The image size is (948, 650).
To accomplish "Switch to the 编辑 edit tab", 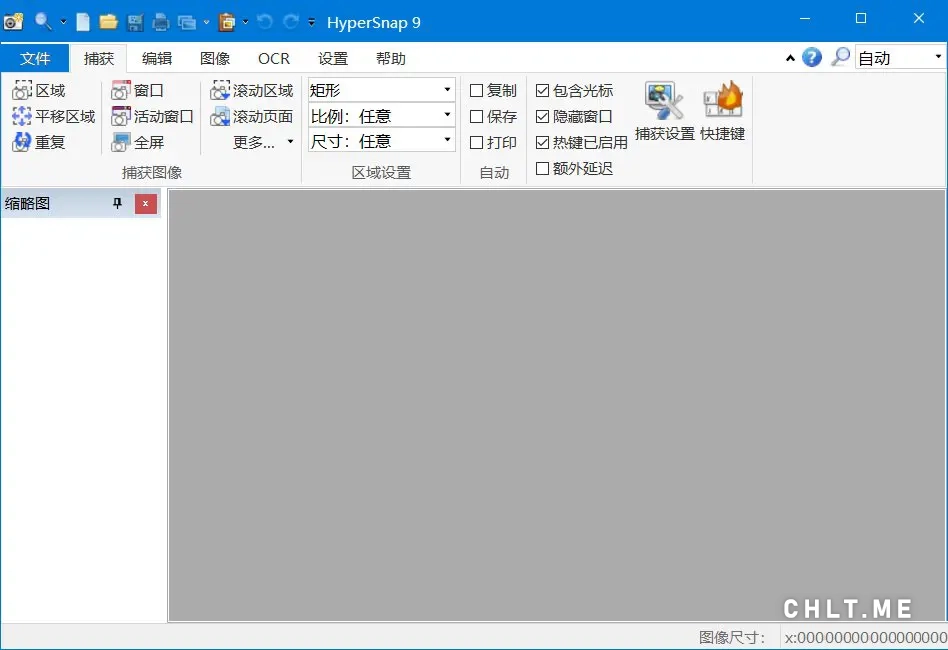I will [x=157, y=58].
